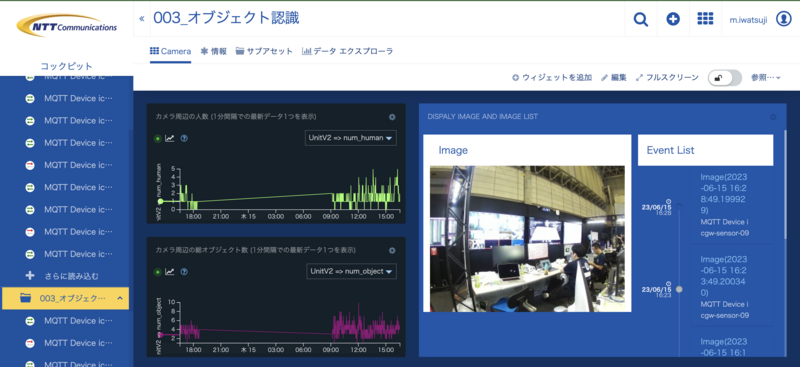
Task: Toggle the dashboard lock switch
Action: (x=724, y=78)
